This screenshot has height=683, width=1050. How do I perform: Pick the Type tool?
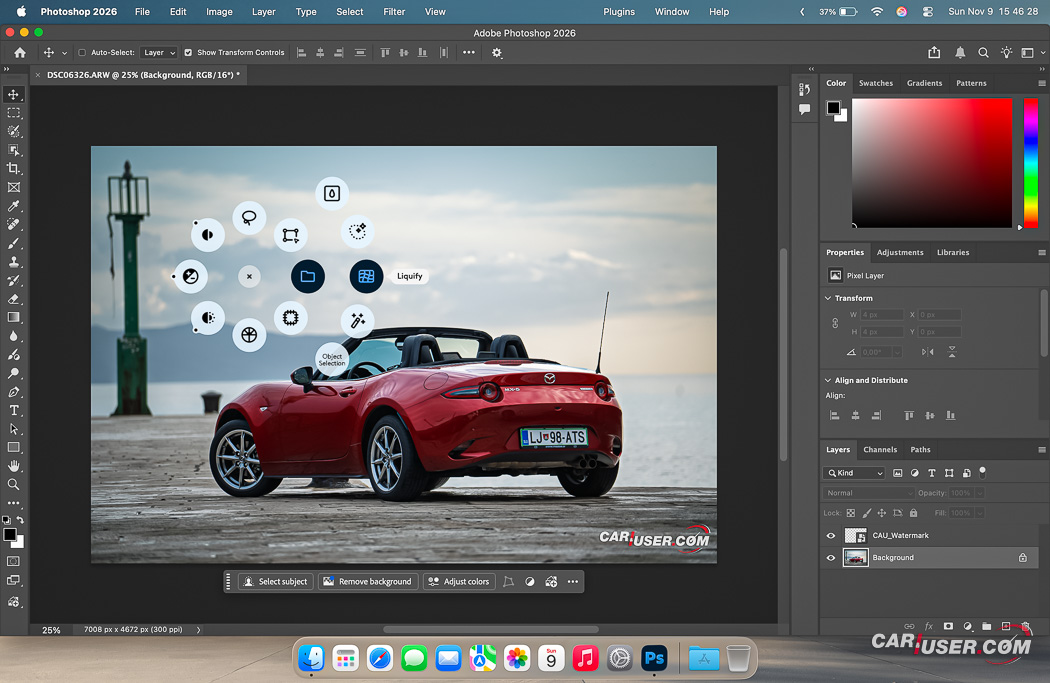tap(14, 410)
